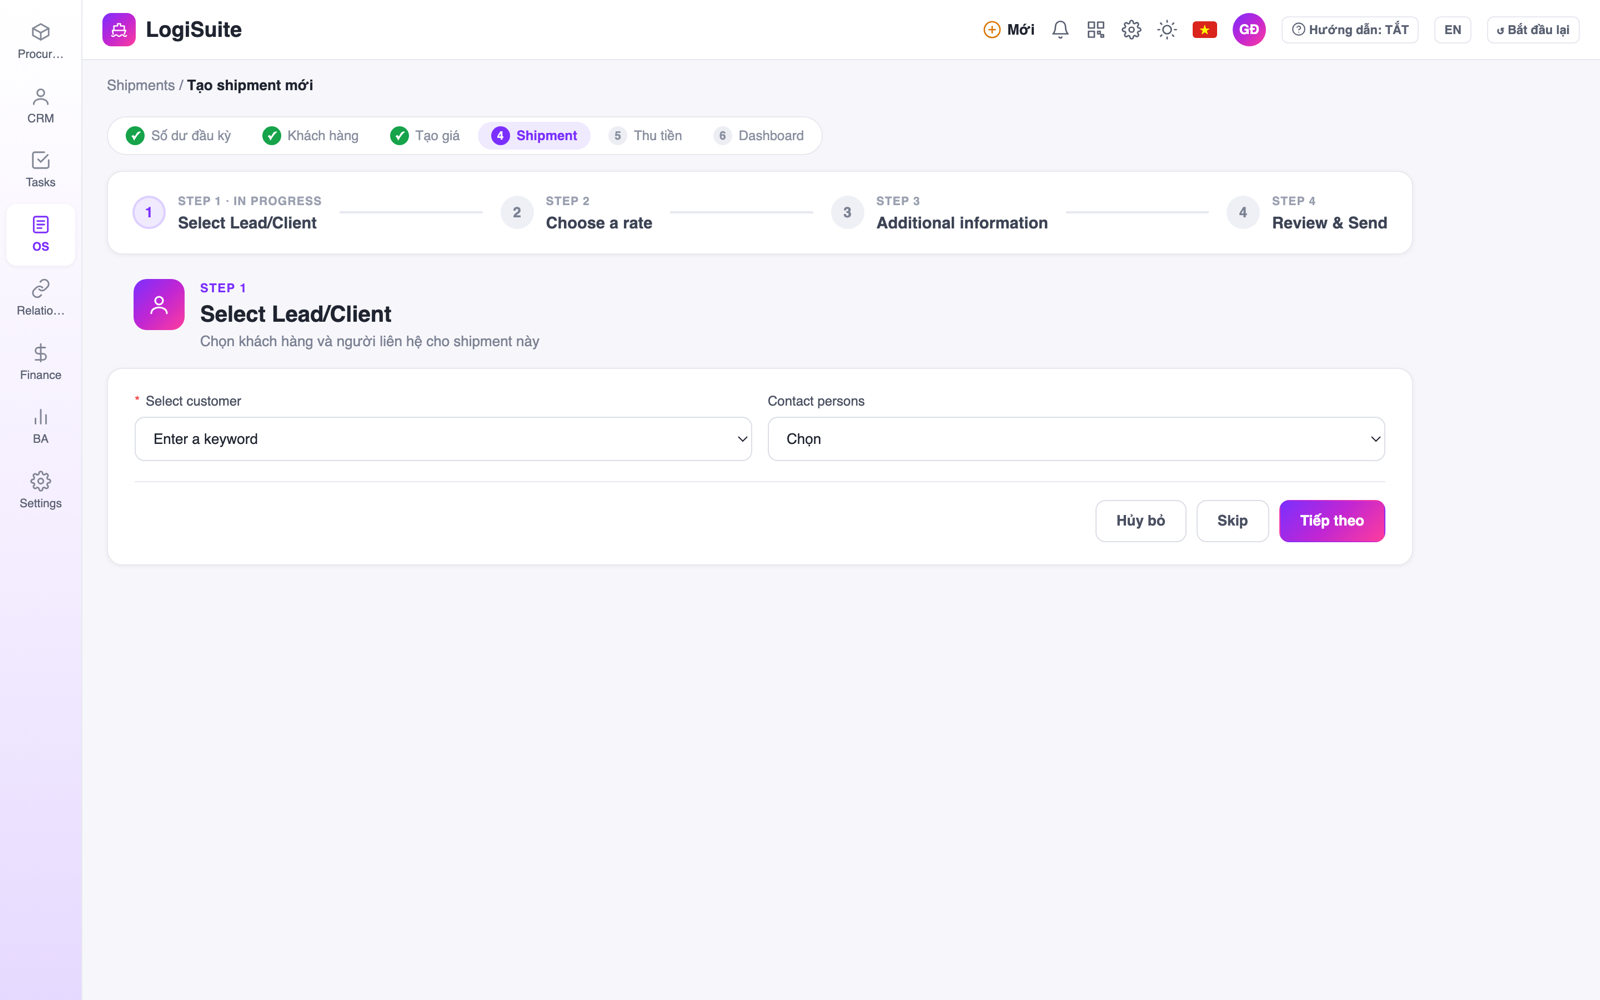Open notifications bell icon

(1060, 30)
